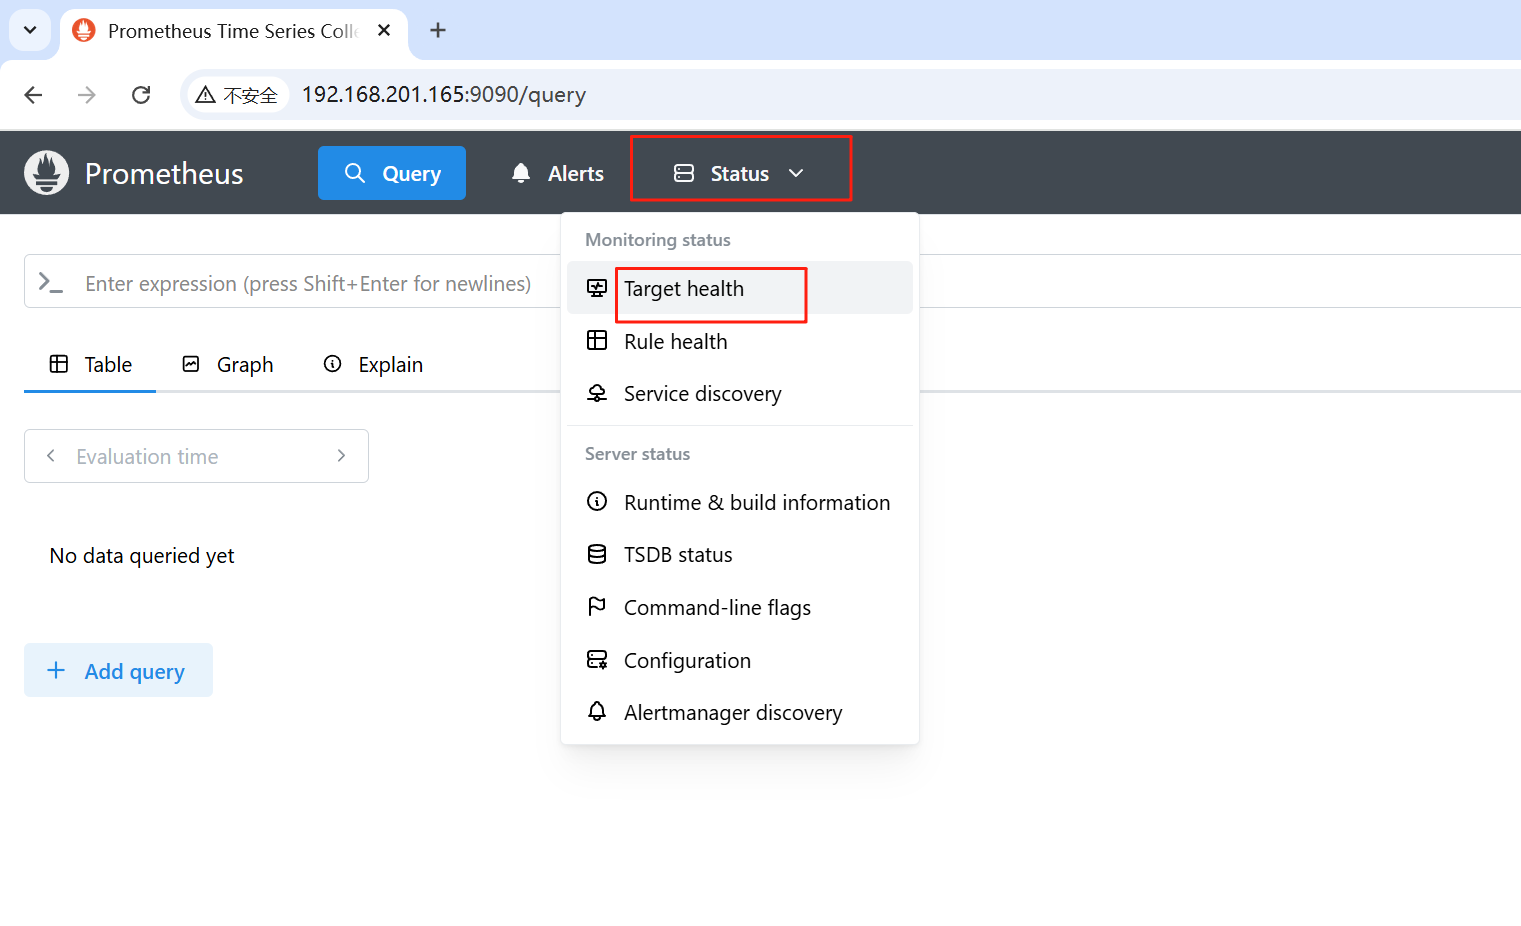Screen dimensions: 1521x926
Task: Click the Add query button
Action: [x=118, y=670]
